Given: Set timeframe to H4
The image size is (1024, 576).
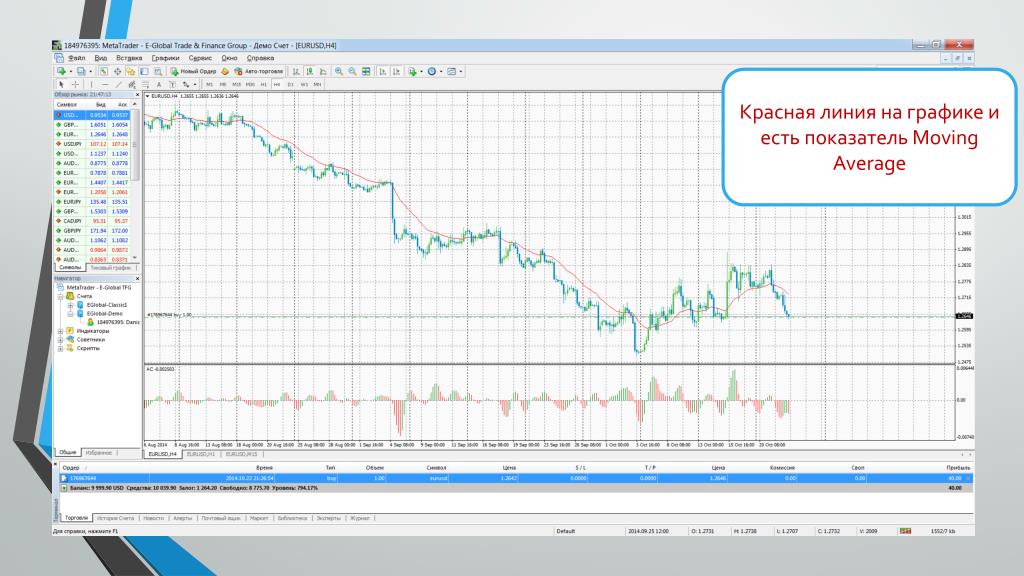Looking at the screenshot, I should point(277,84).
